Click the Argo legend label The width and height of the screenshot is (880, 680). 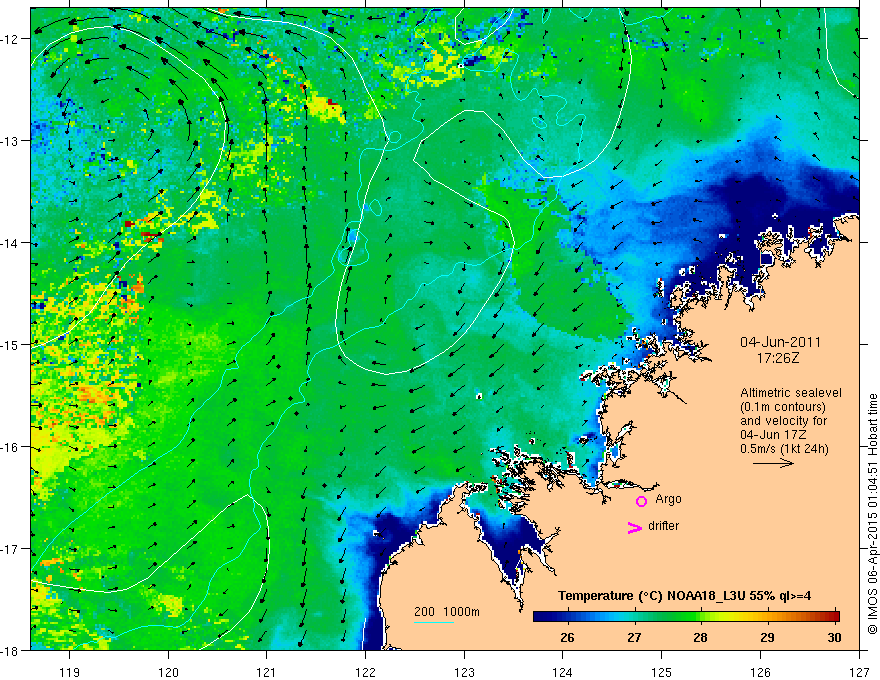668,499
